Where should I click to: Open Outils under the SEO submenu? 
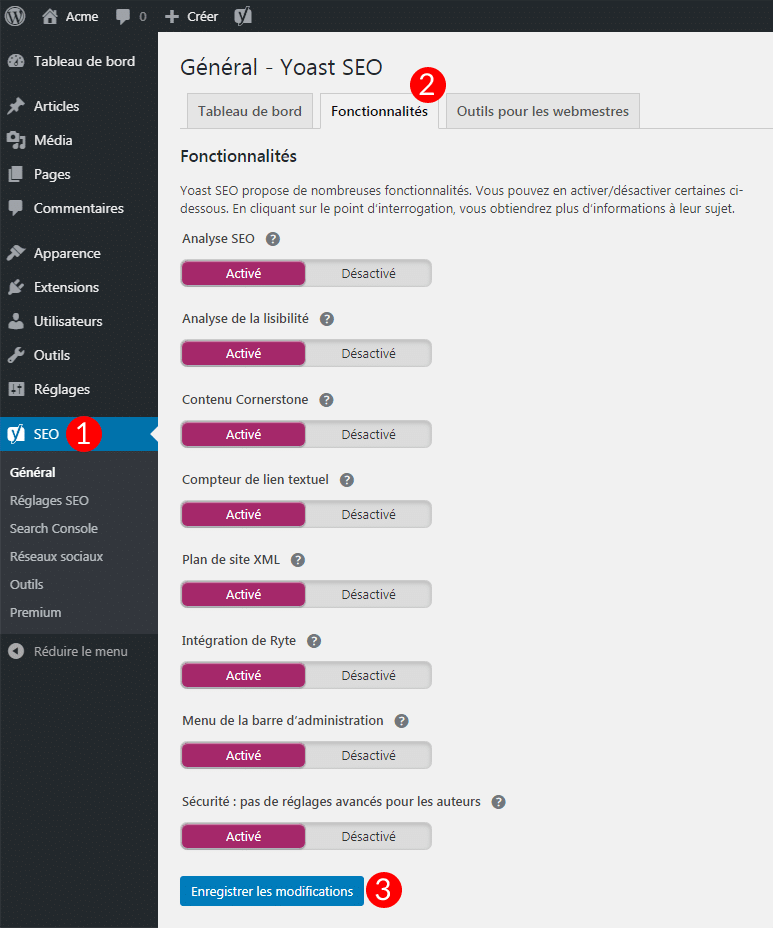point(27,584)
